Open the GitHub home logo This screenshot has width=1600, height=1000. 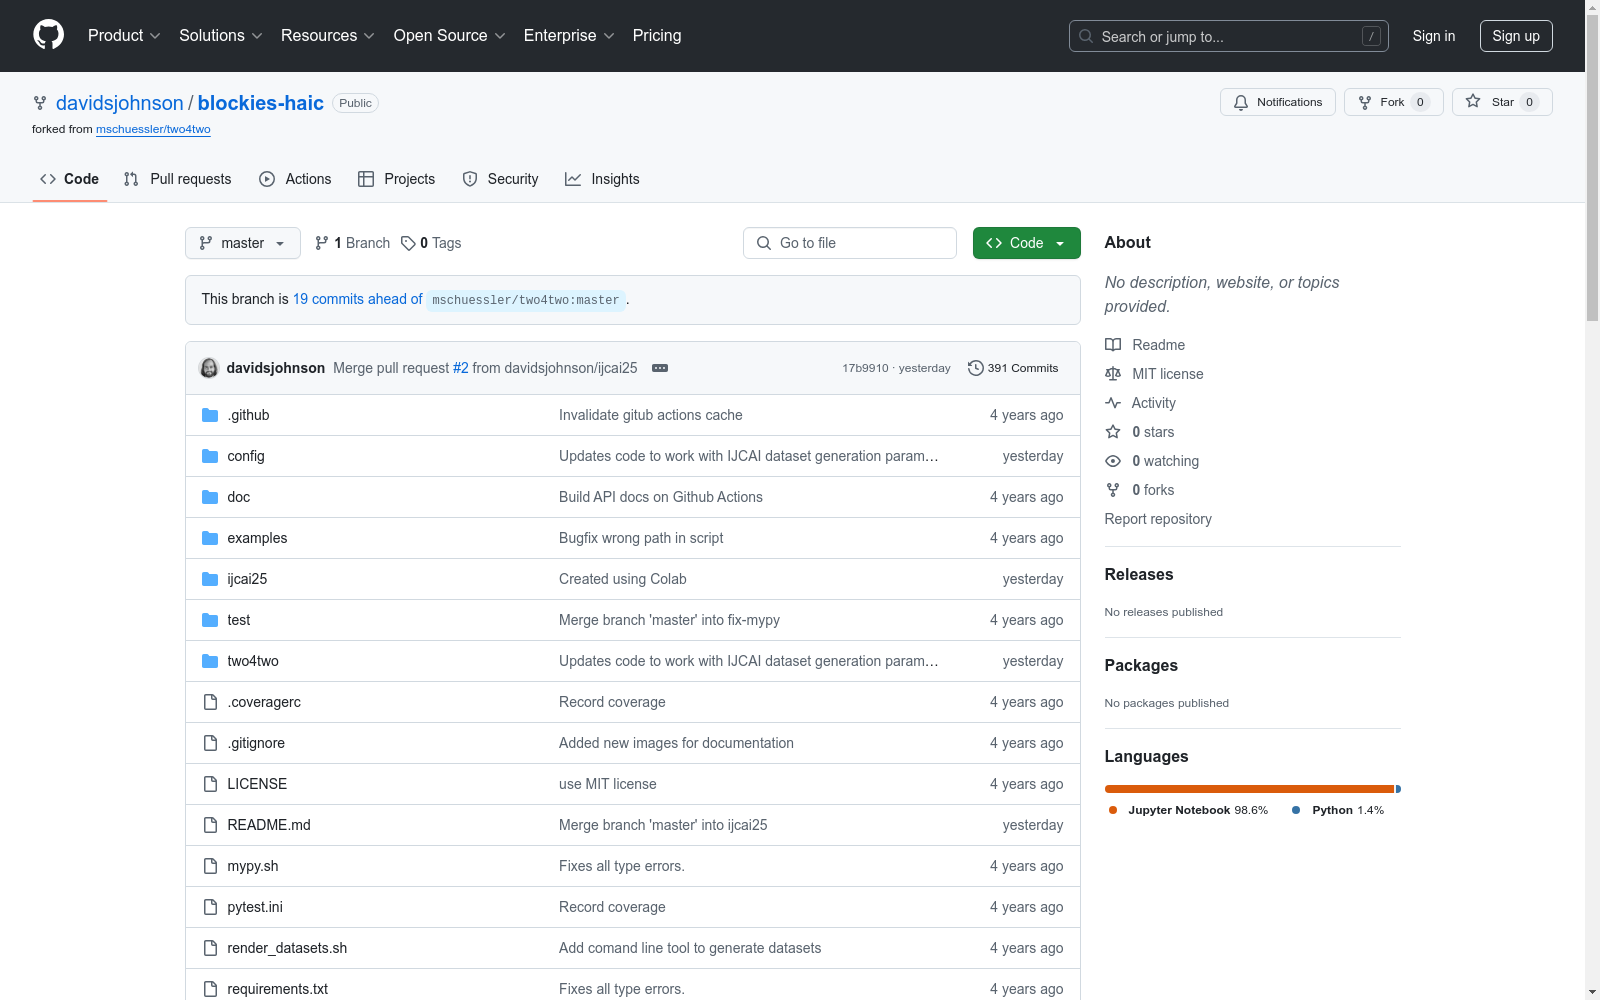click(48, 36)
